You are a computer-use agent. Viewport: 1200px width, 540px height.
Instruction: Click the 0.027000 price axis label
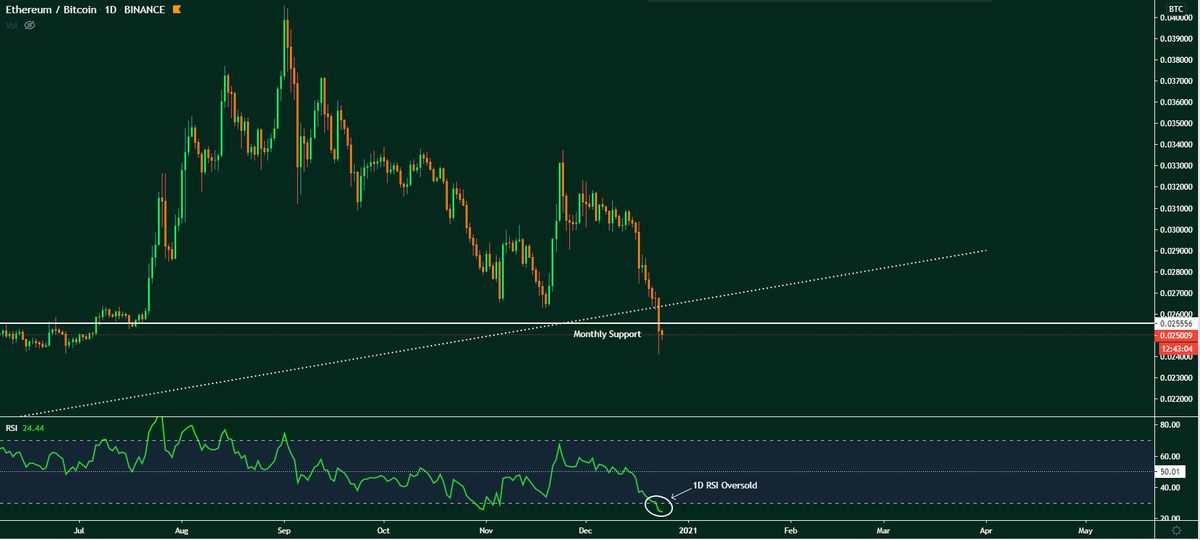click(1177, 293)
